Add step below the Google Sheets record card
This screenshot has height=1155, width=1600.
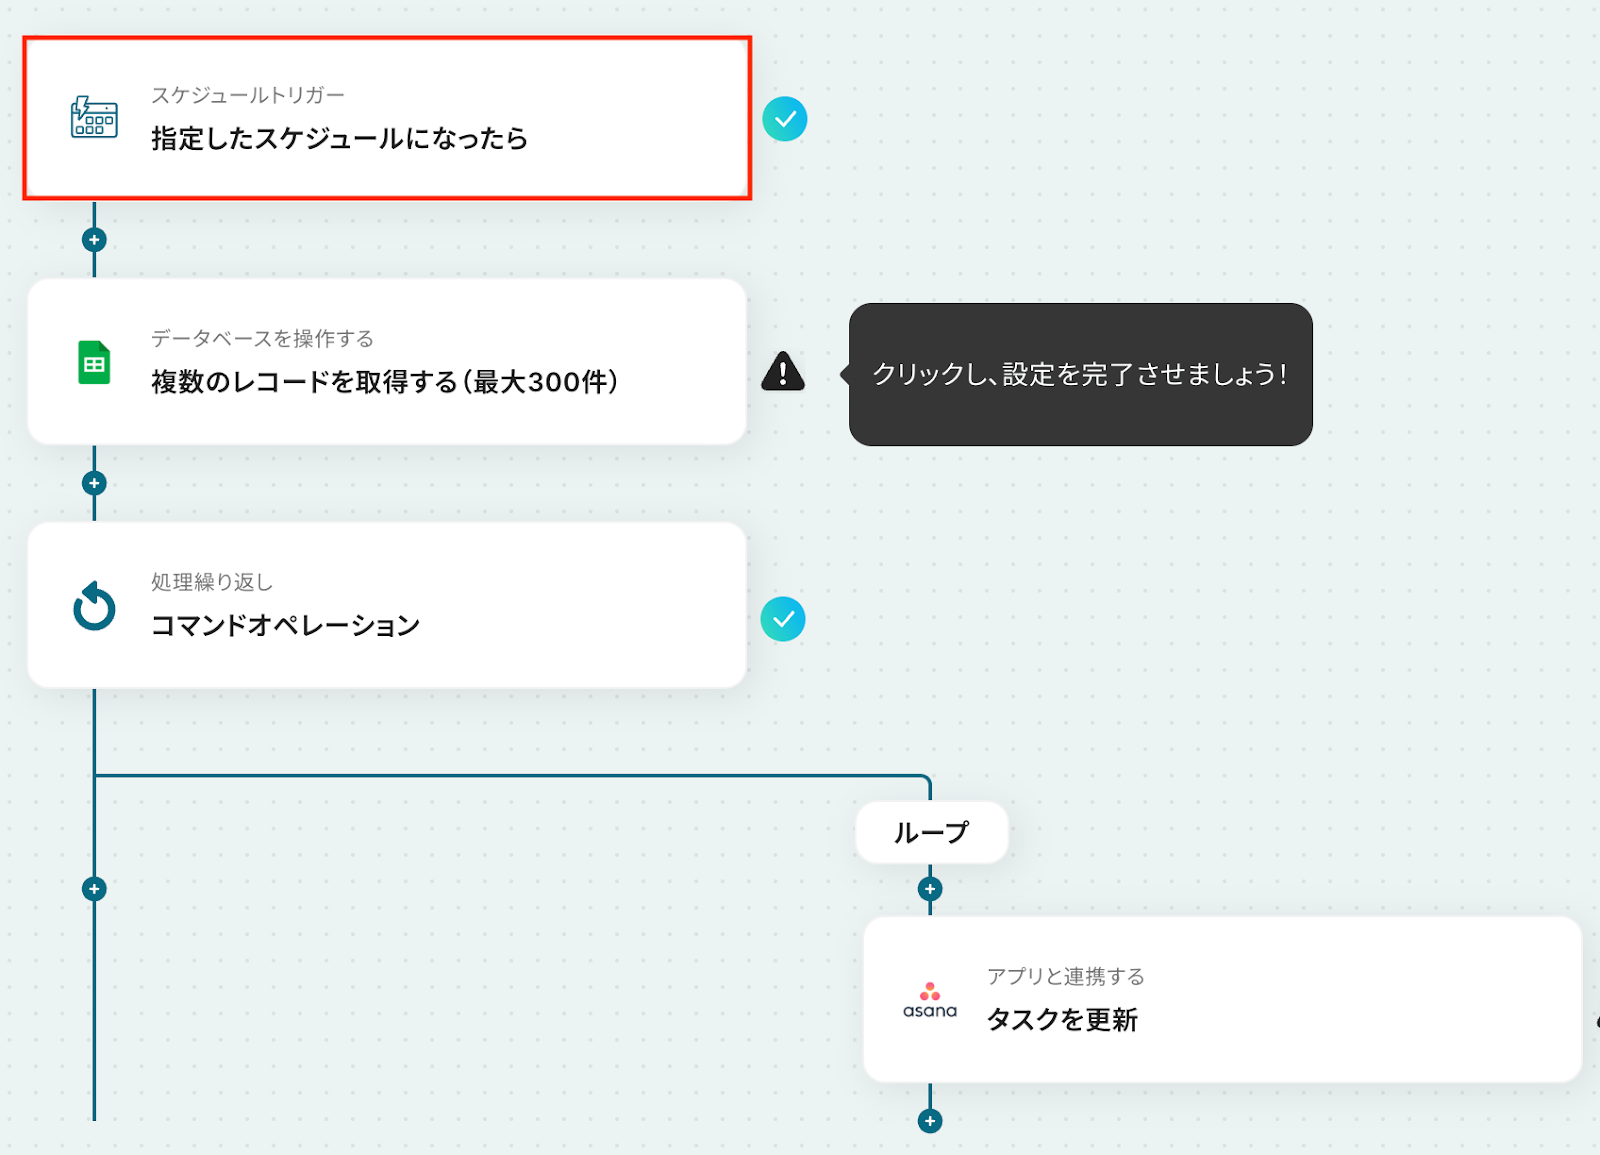(x=94, y=484)
